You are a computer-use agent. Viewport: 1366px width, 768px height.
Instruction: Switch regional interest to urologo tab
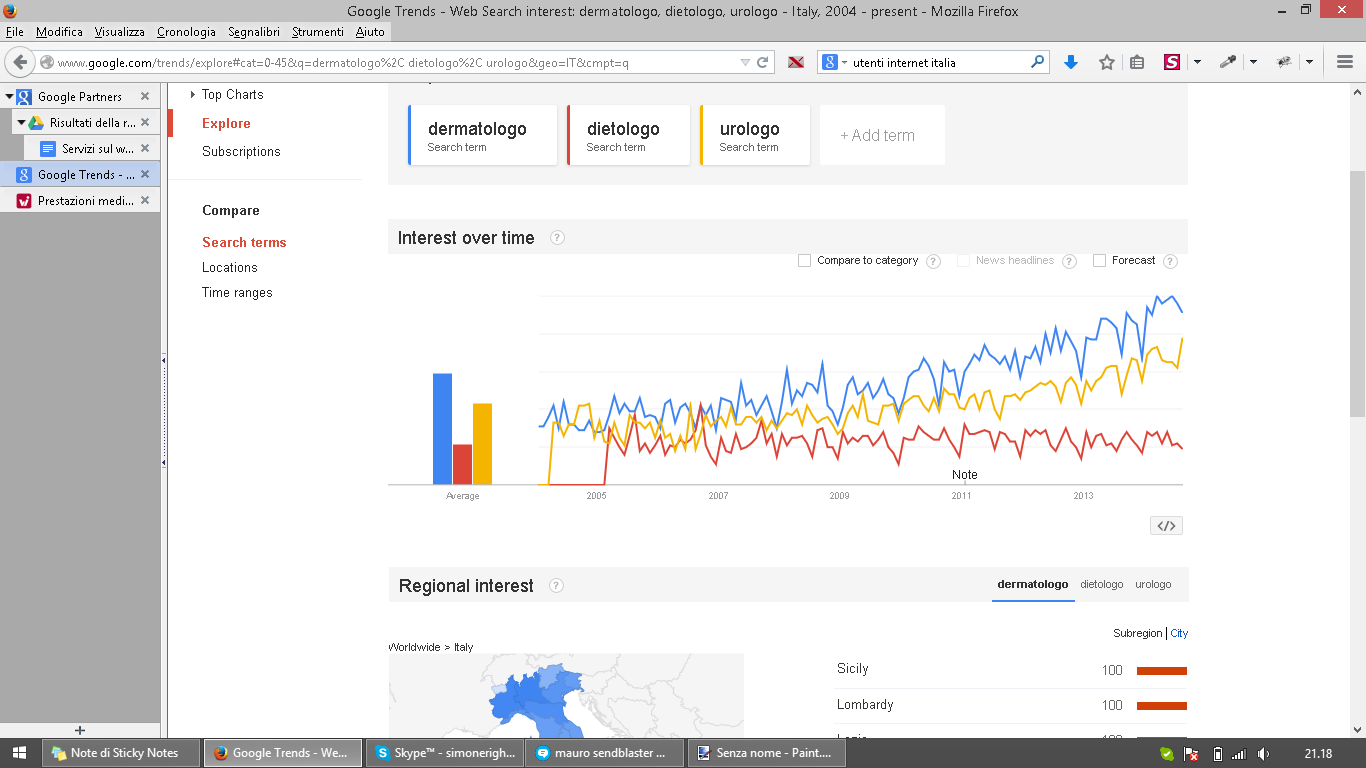click(1153, 584)
